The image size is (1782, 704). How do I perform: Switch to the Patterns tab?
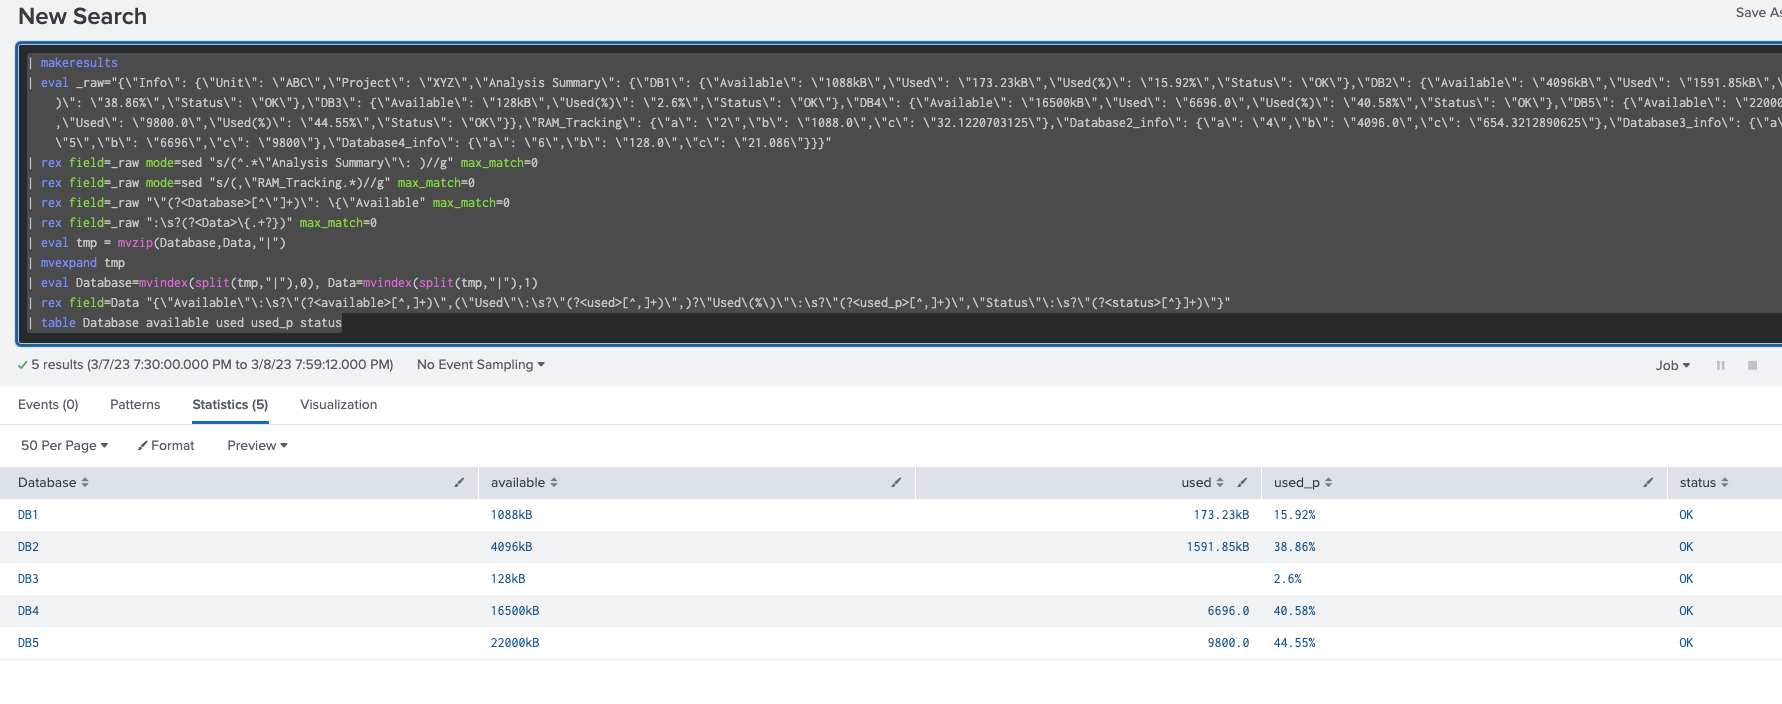point(135,404)
